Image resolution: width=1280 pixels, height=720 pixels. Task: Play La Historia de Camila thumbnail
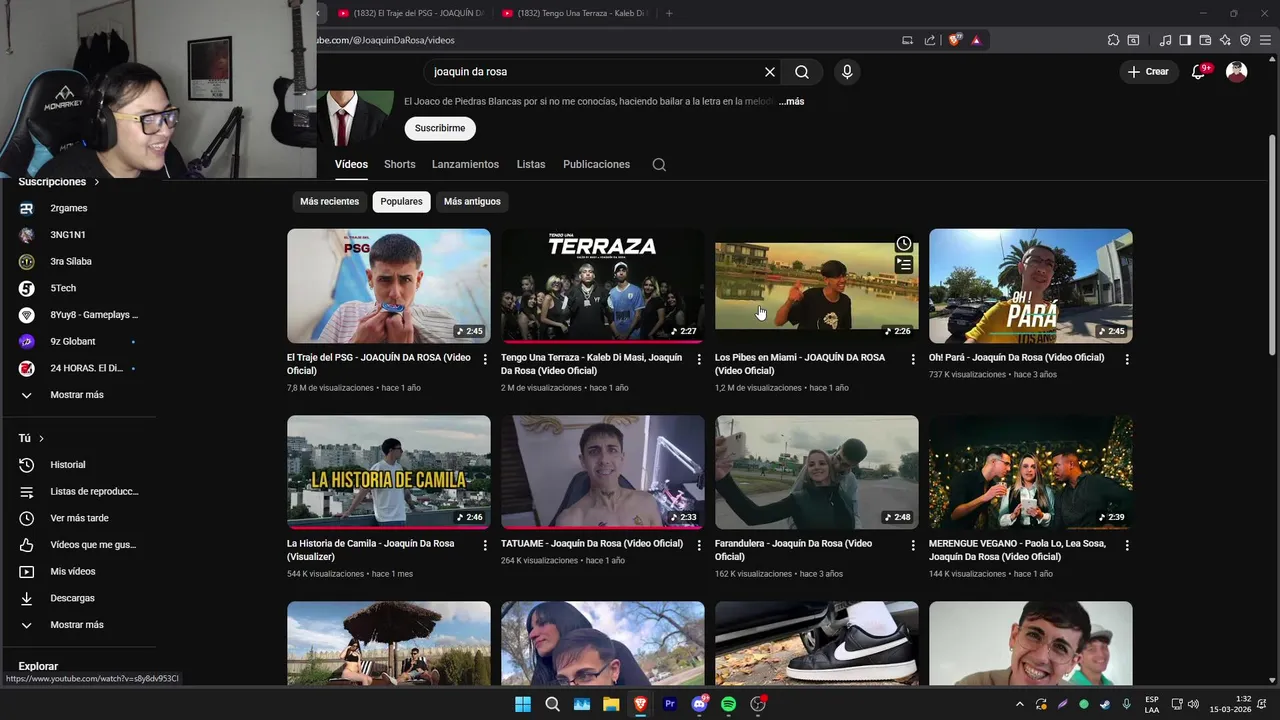click(389, 472)
